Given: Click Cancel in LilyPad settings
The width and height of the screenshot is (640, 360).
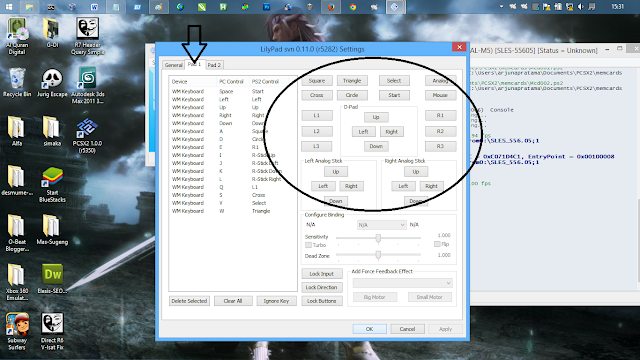Looking at the screenshot, I should tap(407, 329).
